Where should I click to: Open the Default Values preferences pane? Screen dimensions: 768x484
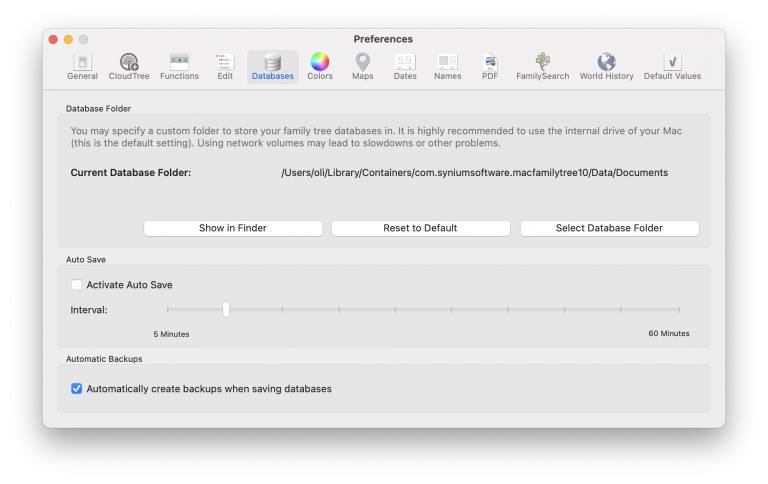tap(672, 67)
